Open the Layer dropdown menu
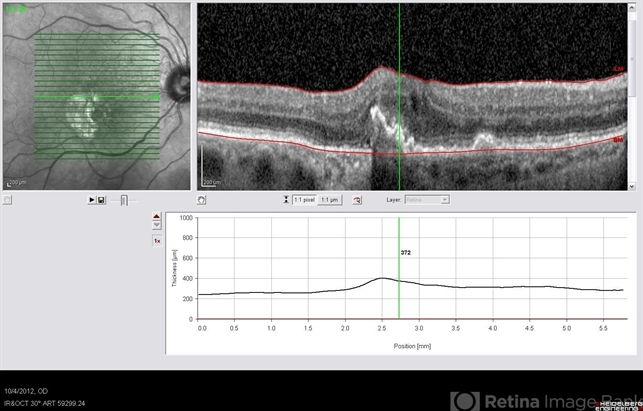The image size is (643, 411). coord(431,200)
